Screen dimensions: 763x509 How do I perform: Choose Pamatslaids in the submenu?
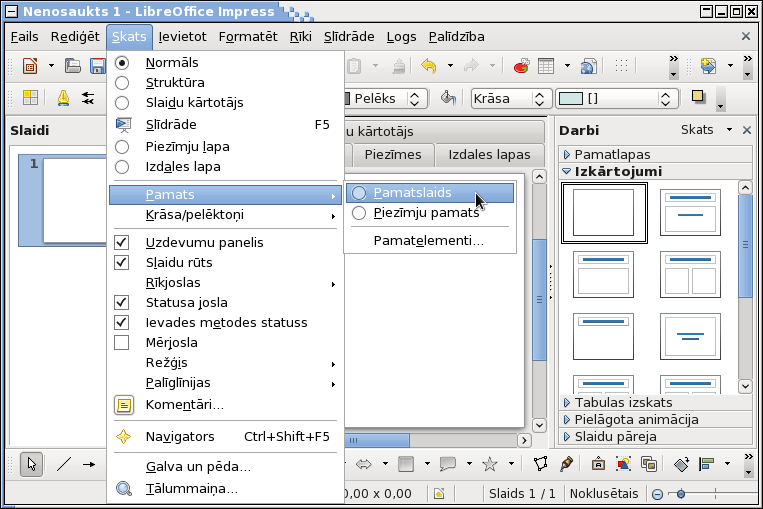tap(430, 193)
